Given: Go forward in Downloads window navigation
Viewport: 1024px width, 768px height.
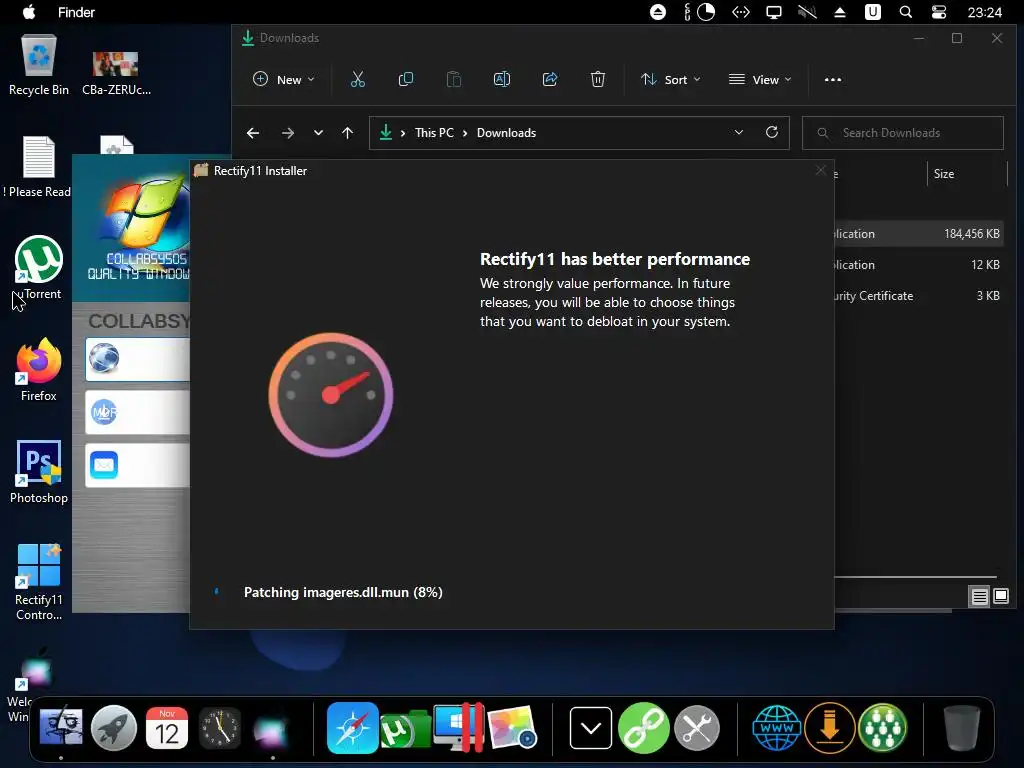Looking at the screenshot, I should tap(287, 133).
